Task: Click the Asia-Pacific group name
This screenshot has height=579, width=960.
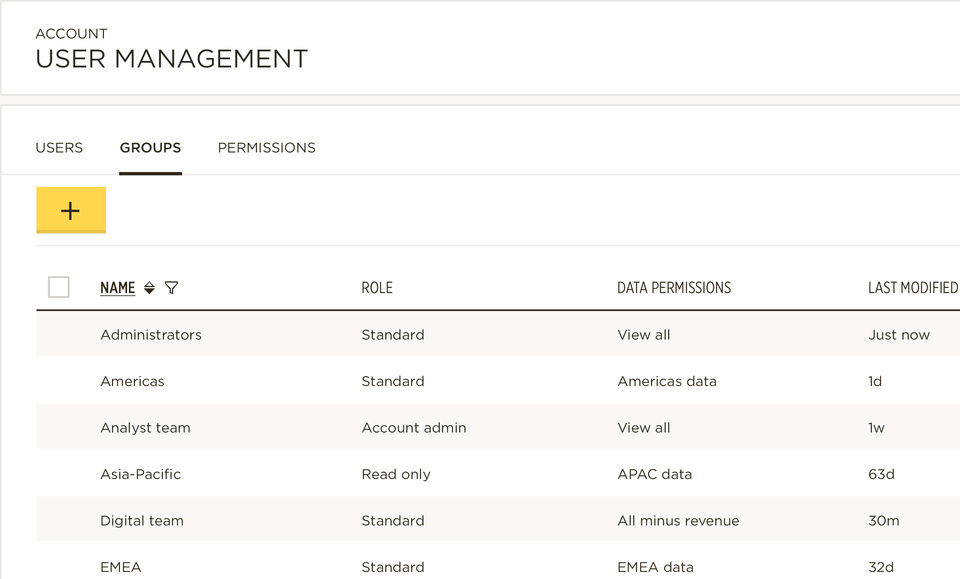Action: point(140,474)
